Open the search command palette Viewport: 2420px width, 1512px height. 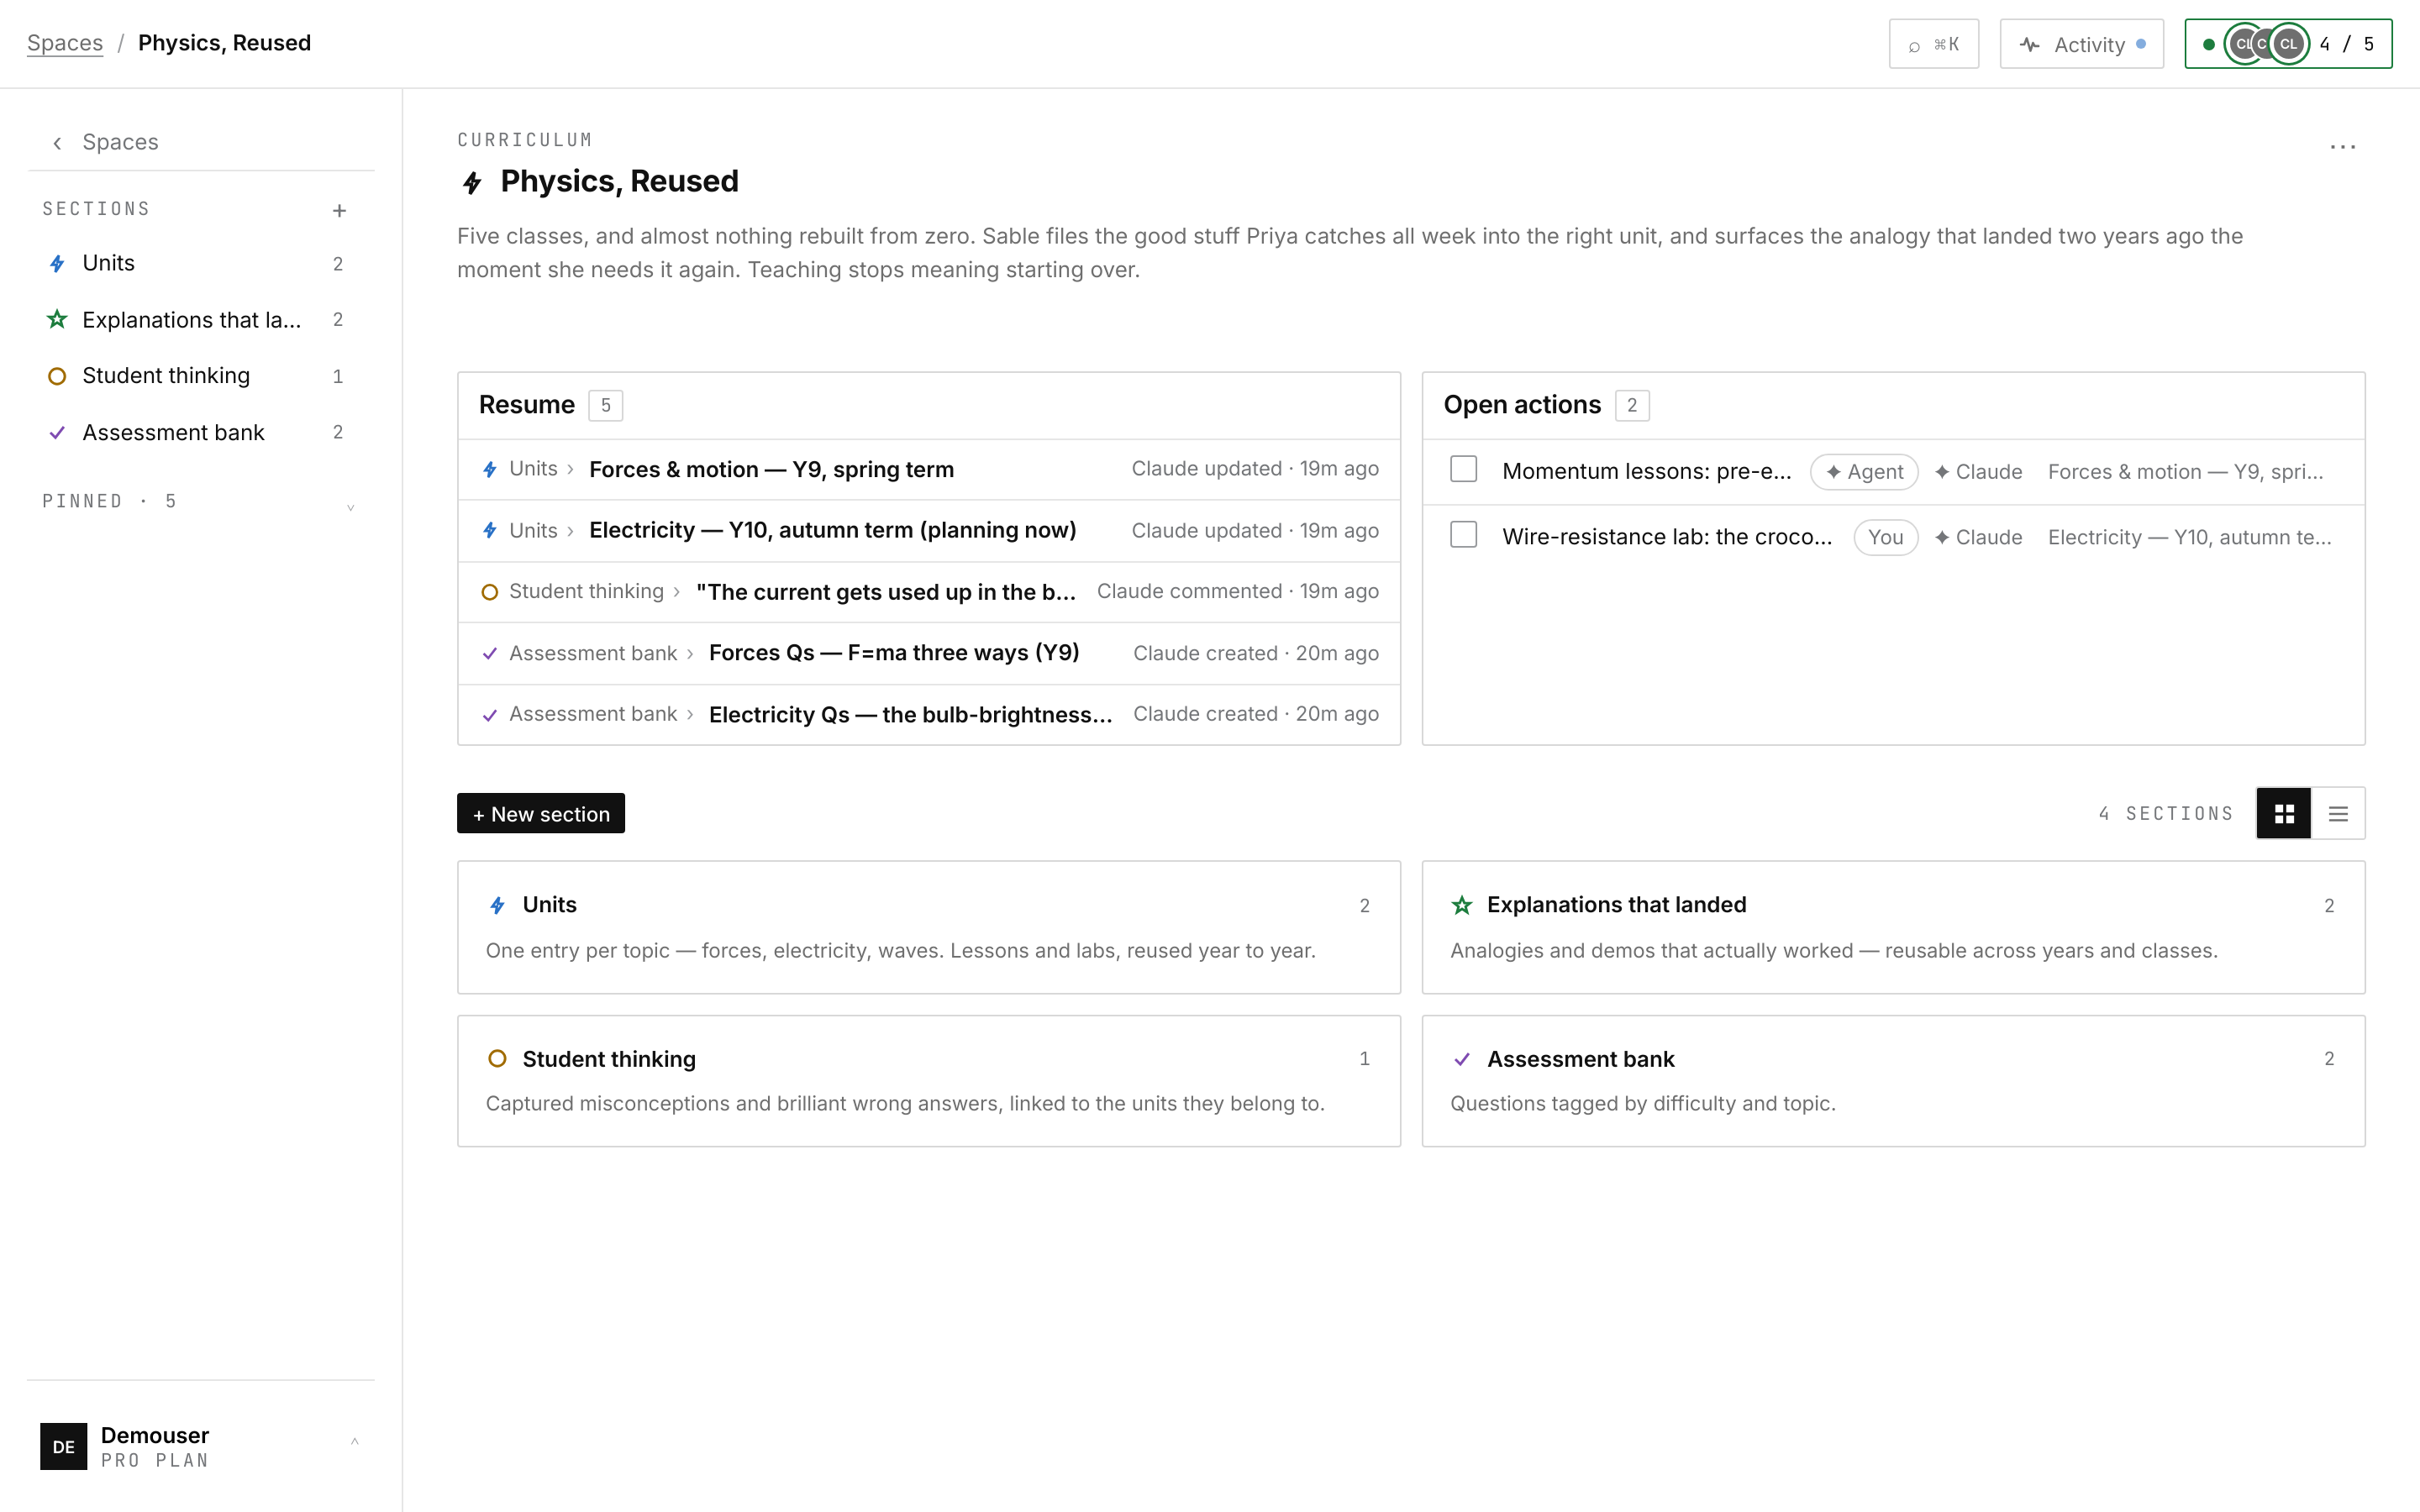1933,44
